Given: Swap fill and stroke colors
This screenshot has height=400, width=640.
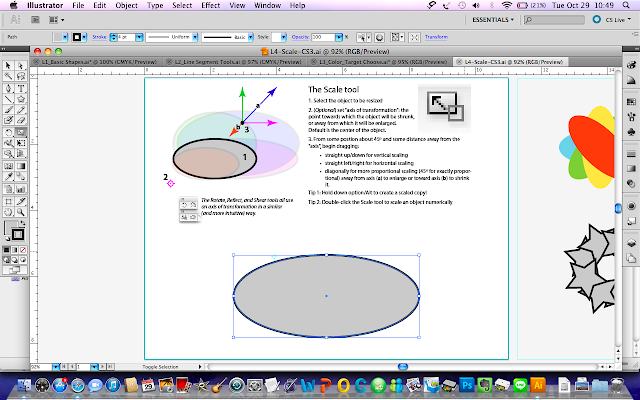Looking at the screenshot, I should pos(22,223).
